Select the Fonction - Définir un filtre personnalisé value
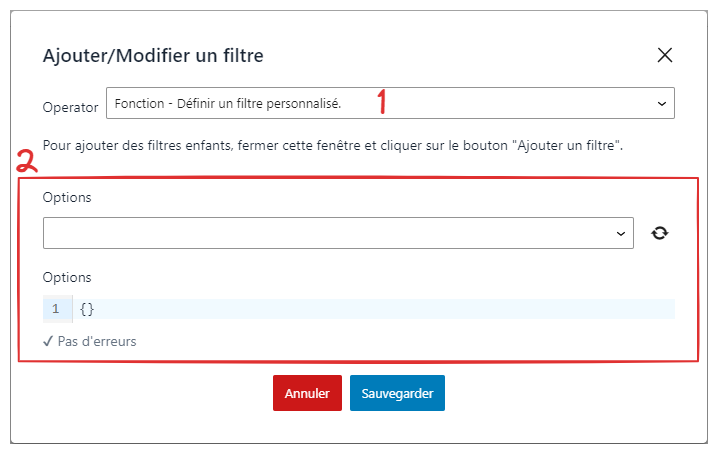This screenshot has width=718, height=454. point(228,104)
